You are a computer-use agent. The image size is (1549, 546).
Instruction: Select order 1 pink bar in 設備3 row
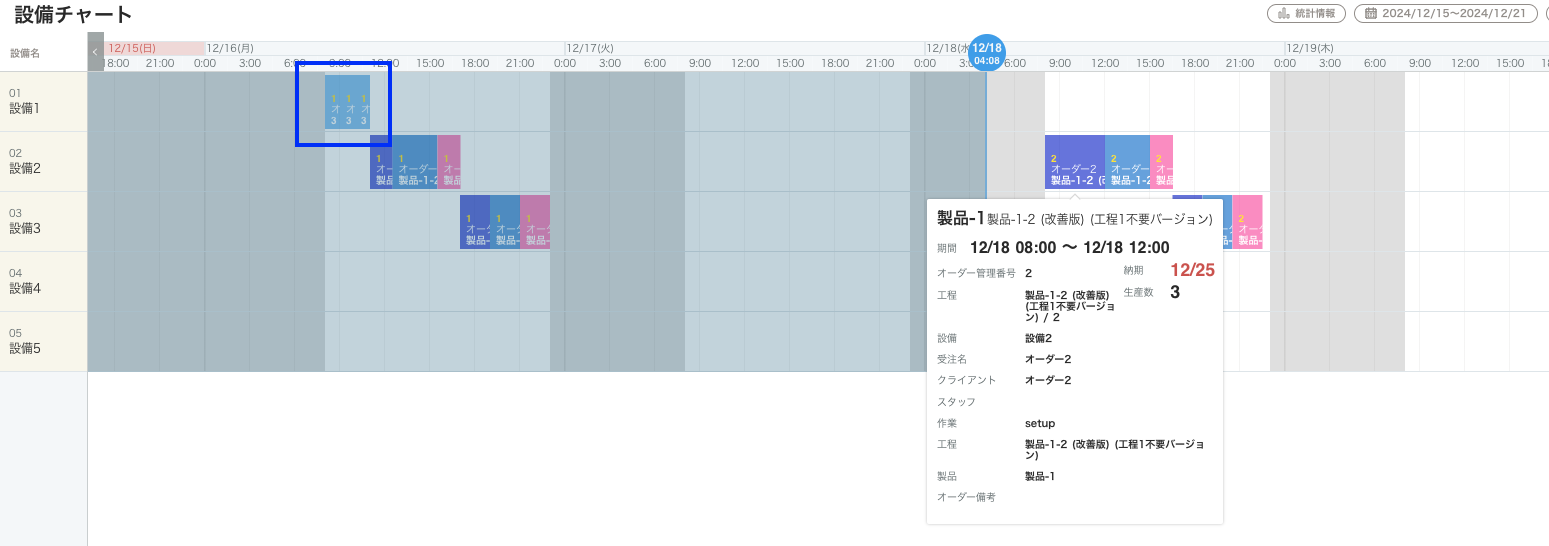coord(535,222)
